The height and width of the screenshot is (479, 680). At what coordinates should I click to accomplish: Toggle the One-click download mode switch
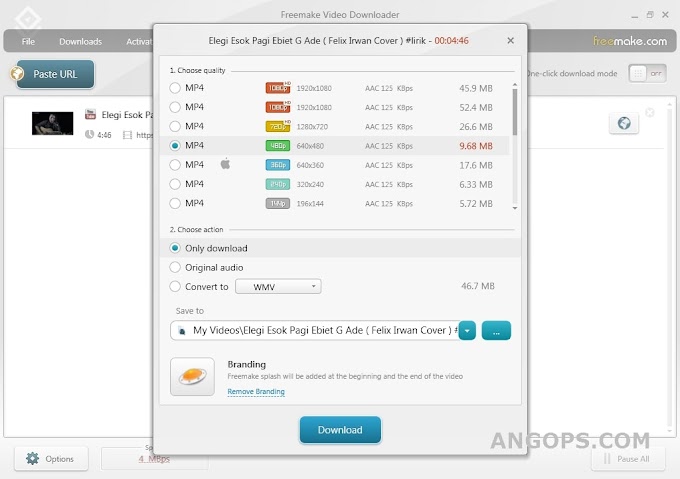pyautogui.click(x=647, y=74)
